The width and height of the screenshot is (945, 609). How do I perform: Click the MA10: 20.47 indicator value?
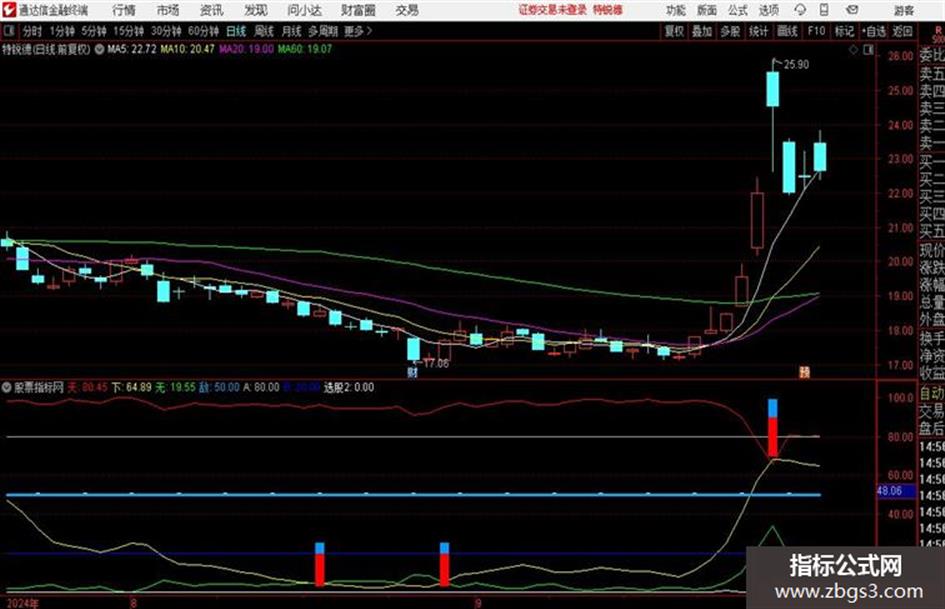coord(187,49)
